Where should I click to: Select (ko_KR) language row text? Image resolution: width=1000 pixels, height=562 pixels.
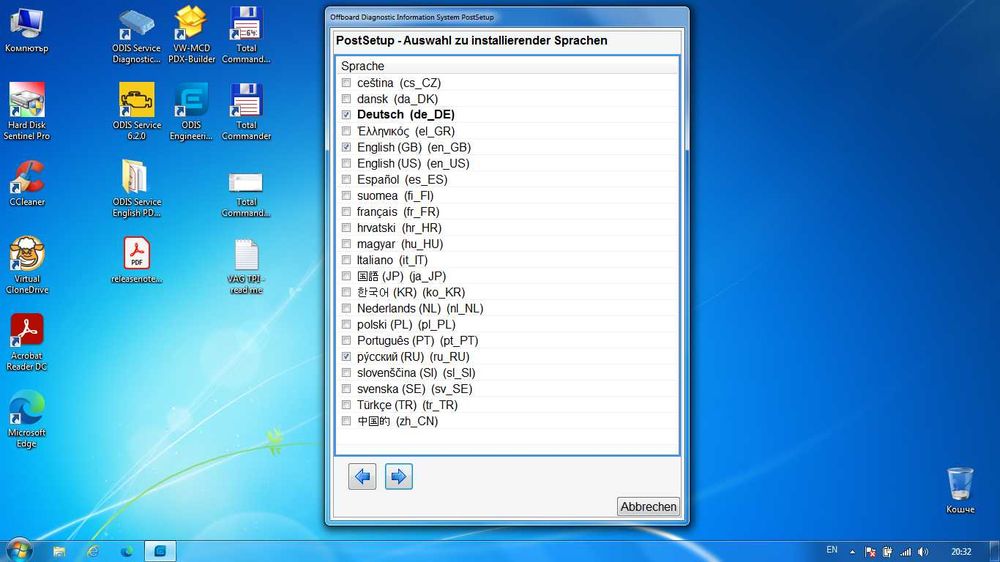tap(411, 292)
